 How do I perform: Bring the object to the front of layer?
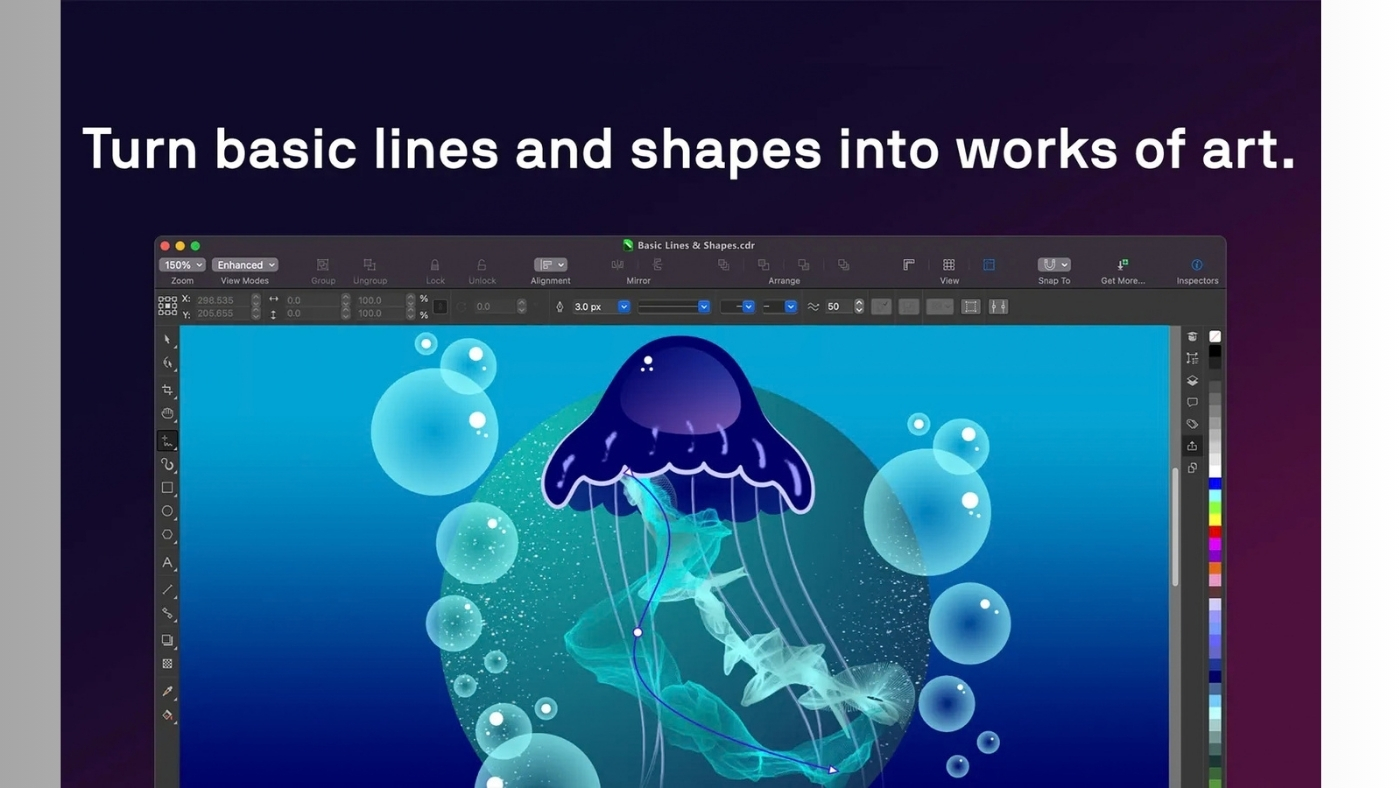(x=723, y=265)
